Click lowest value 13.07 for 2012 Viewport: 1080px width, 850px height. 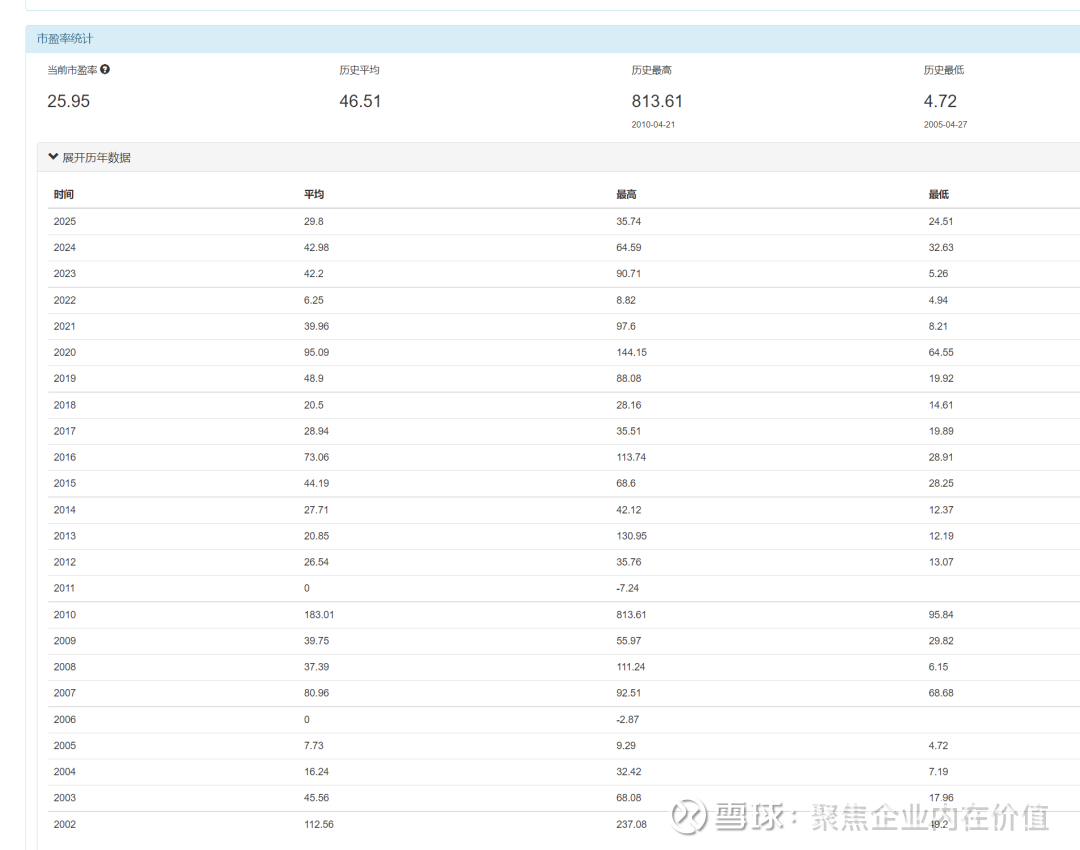click(941, 563)
